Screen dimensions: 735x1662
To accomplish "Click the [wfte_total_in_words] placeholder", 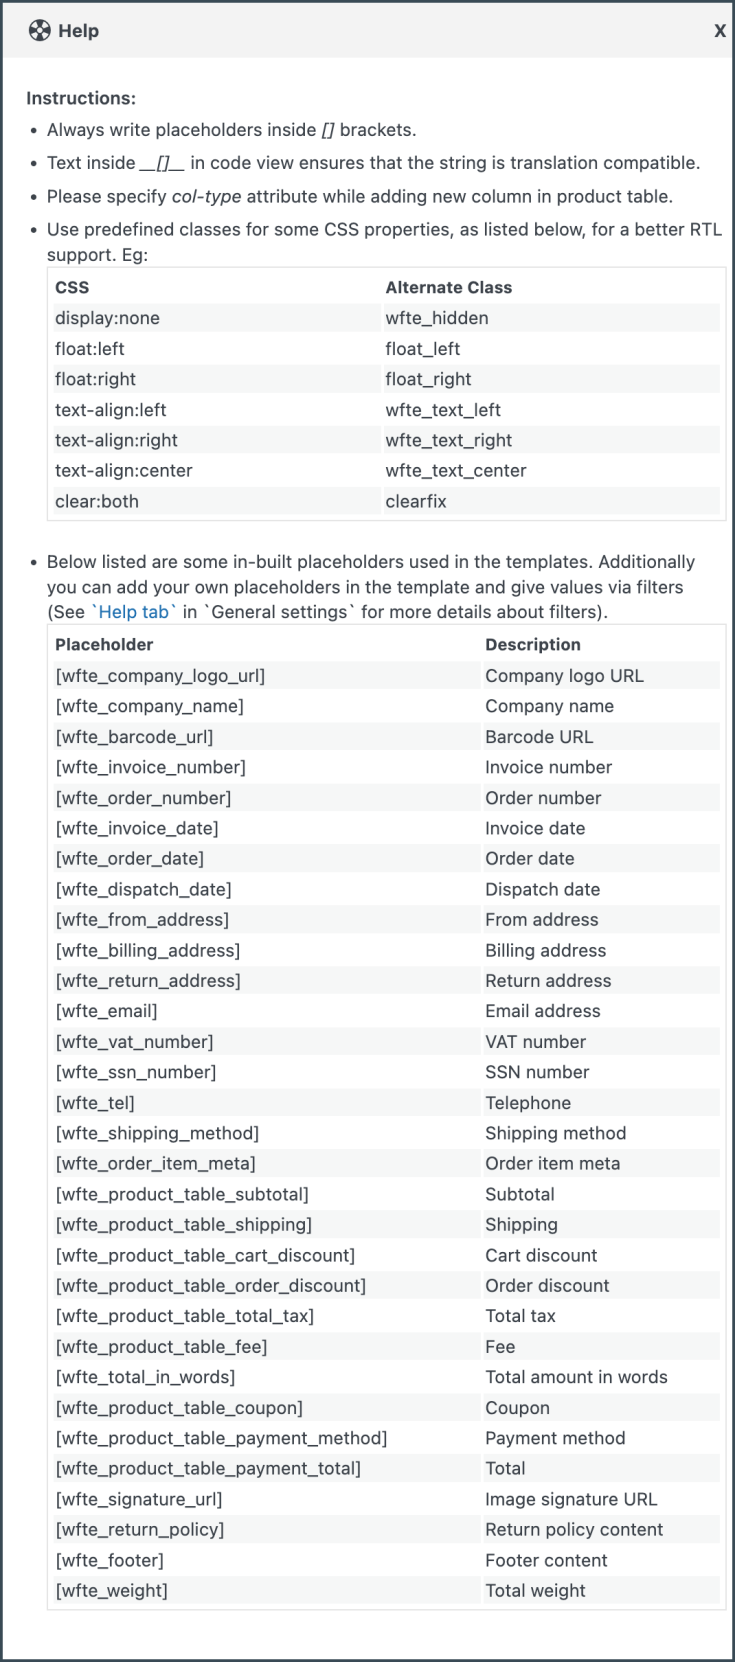I will pos(145,1377).
